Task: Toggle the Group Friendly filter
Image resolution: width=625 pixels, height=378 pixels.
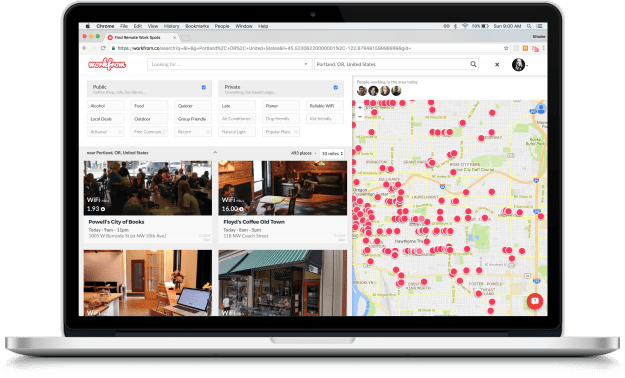Action: pyautogui.click(x=193, y=119)
